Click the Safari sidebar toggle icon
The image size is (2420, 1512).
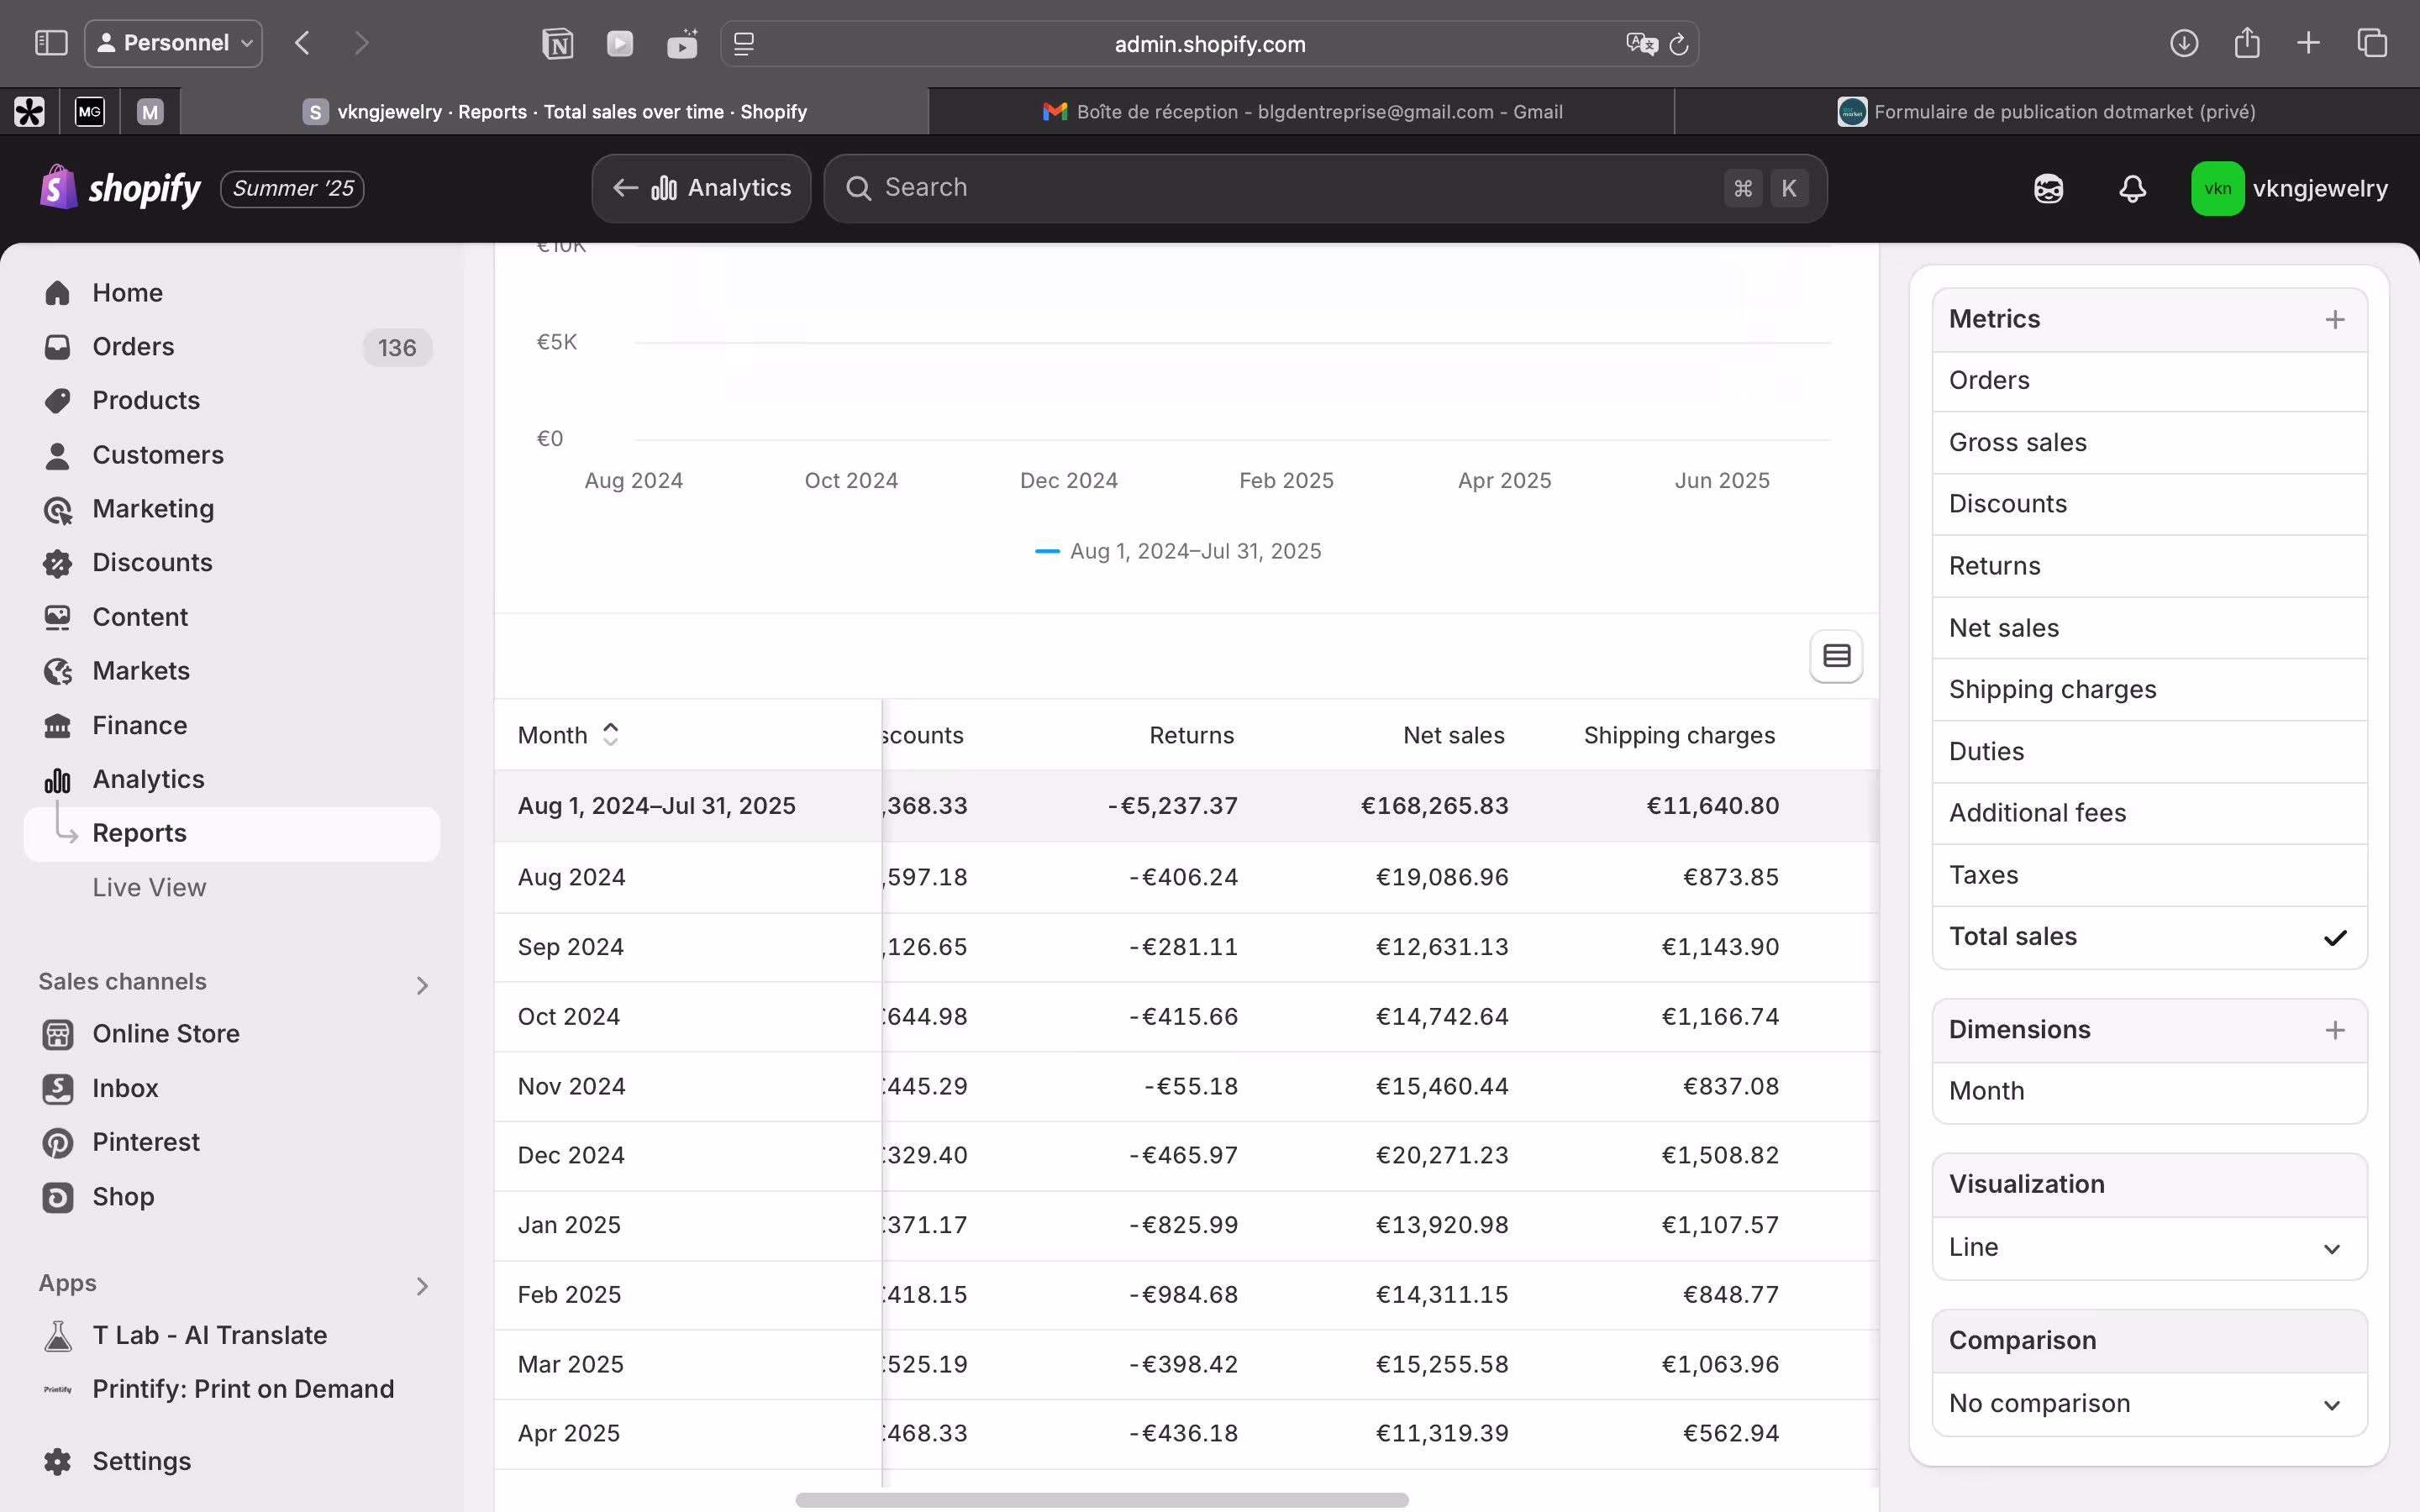click(x=51, y=43)
